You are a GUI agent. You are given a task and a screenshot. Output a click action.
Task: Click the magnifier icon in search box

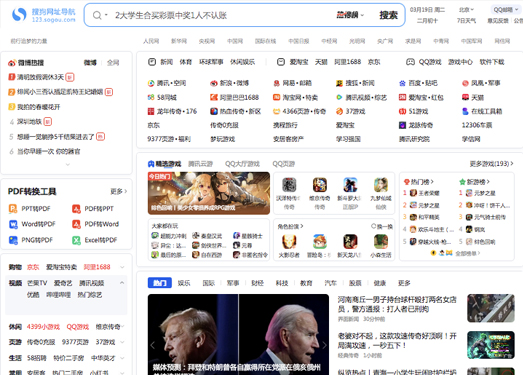(97, 15)
